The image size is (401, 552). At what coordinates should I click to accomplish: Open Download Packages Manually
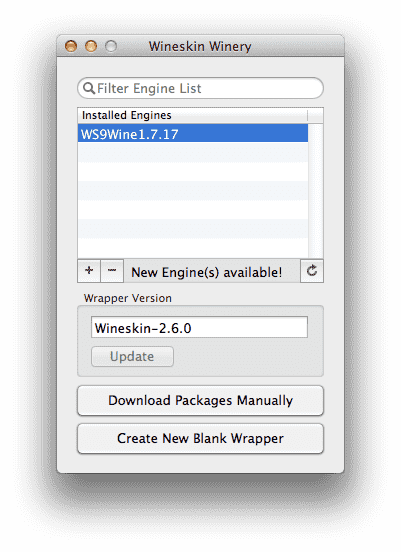[x=200, y=401]
